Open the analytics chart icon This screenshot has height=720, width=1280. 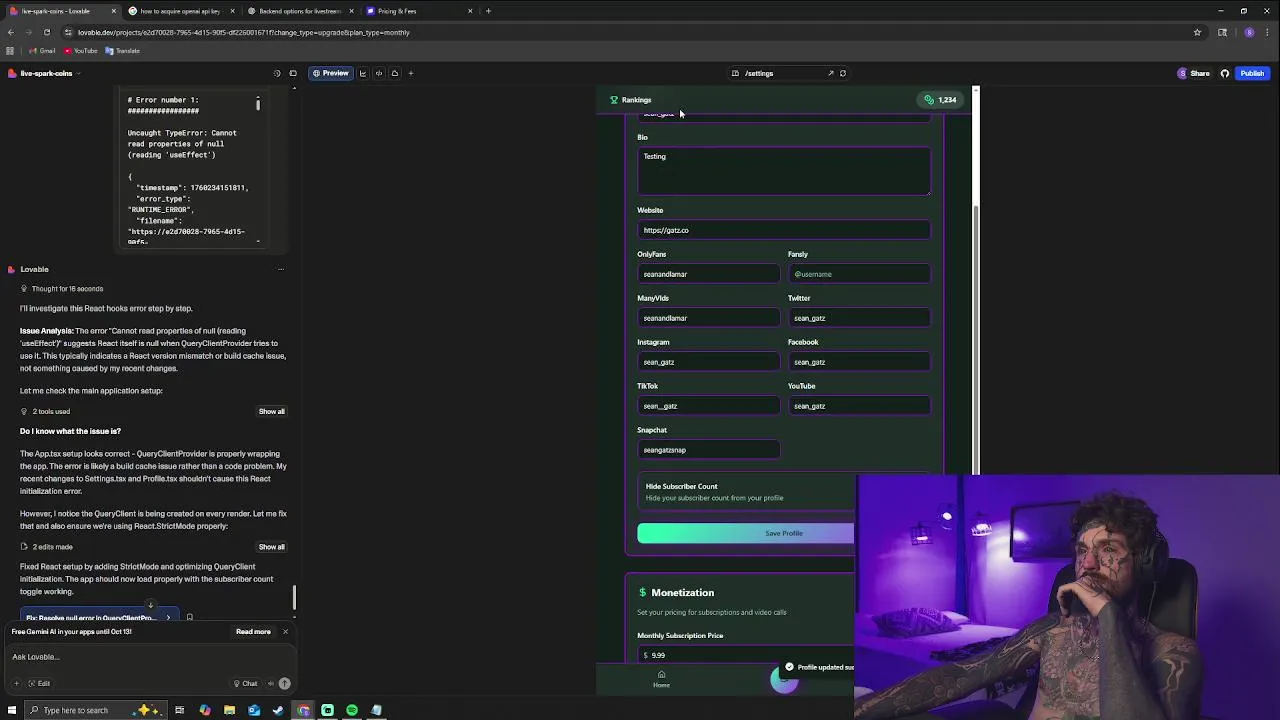point(363,73)
